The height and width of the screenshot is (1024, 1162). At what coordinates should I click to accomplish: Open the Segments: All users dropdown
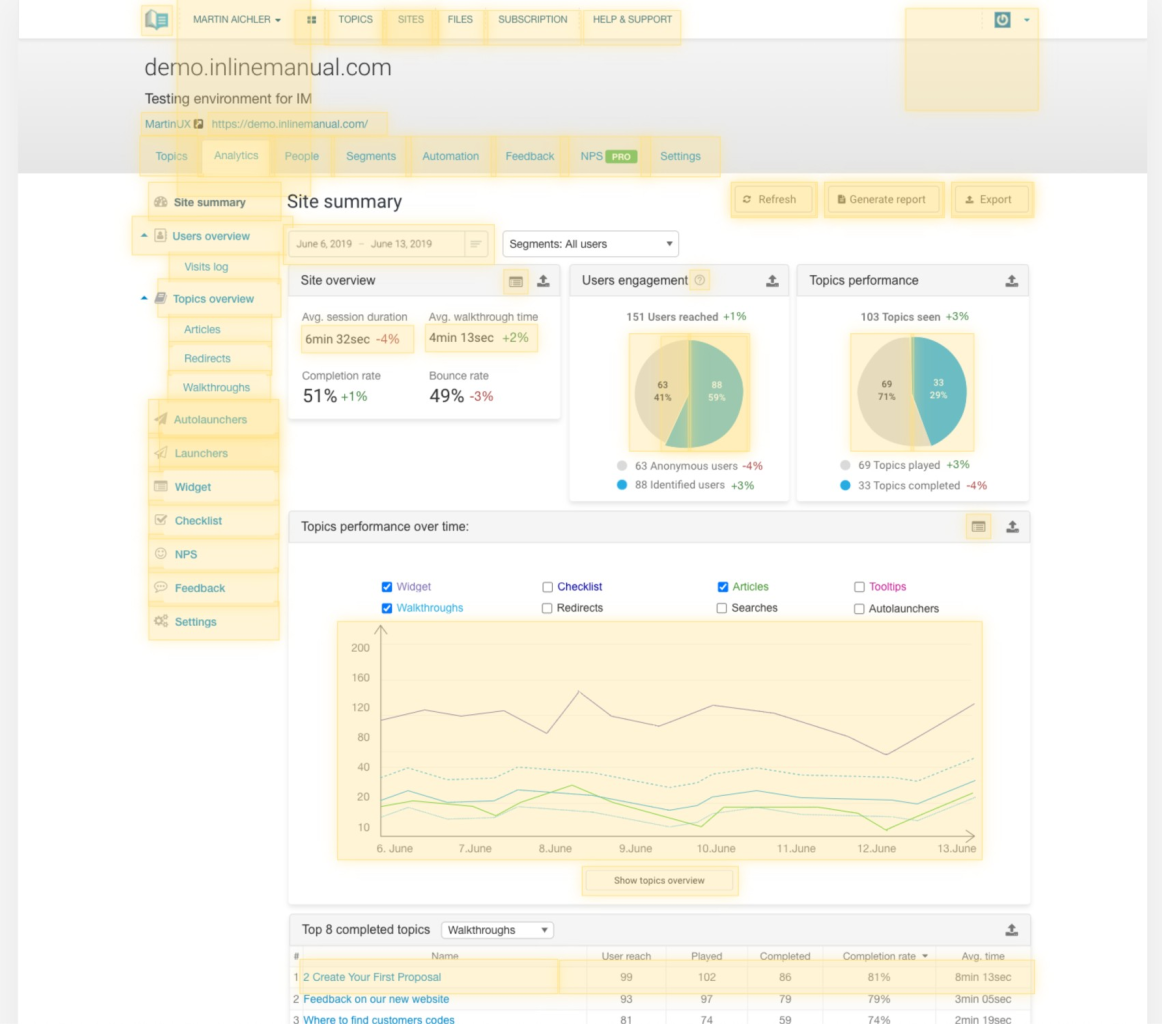coord(590,244)
